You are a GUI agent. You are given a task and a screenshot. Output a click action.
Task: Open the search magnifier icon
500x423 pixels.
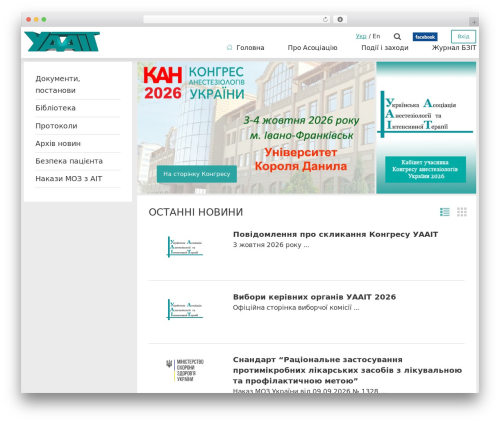397,37
